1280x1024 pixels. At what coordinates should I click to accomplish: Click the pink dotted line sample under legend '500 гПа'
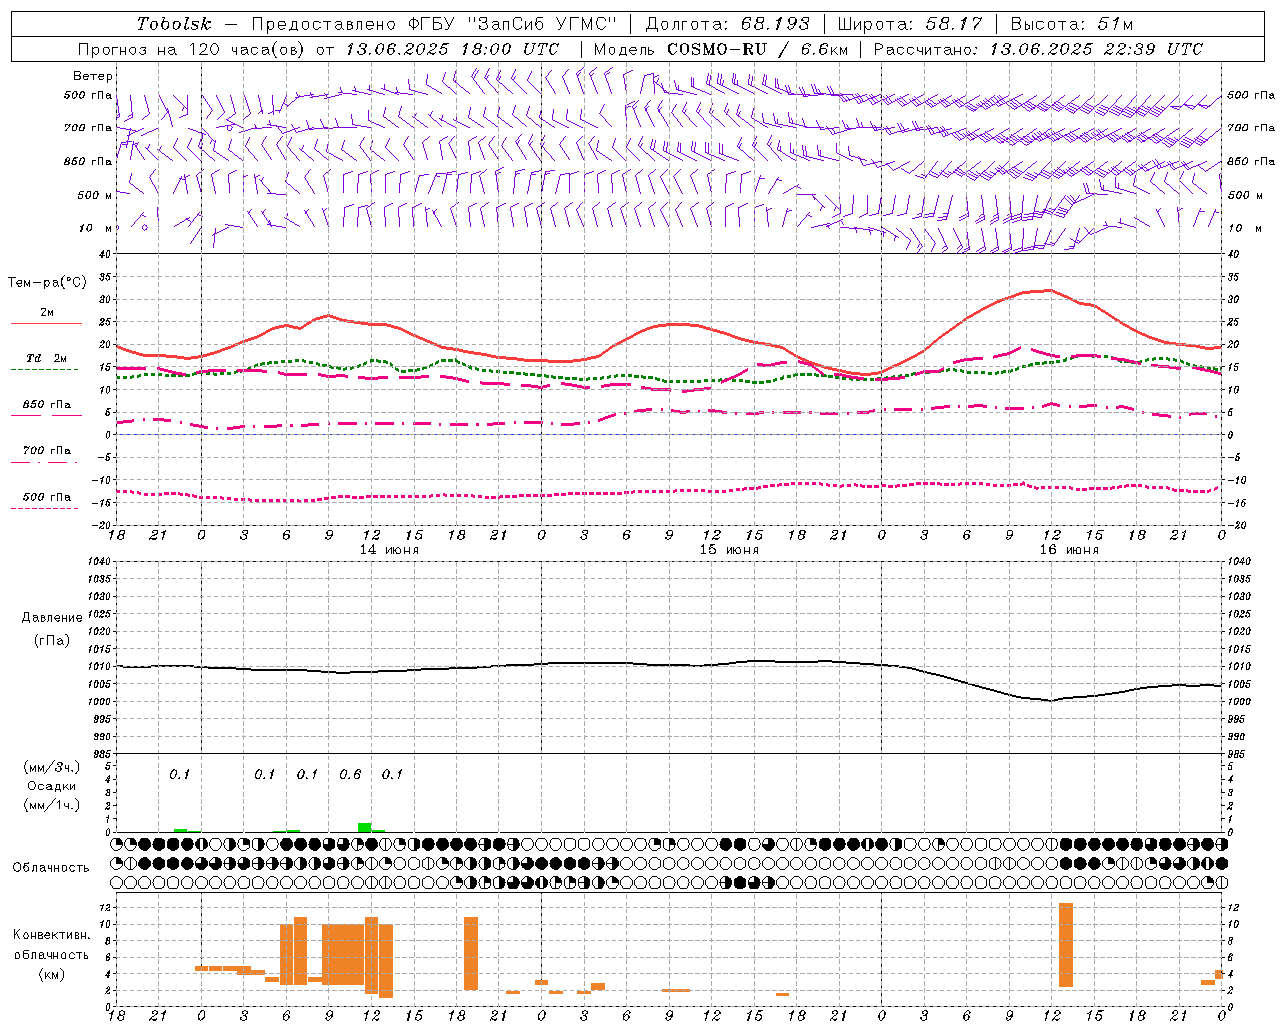44,508
